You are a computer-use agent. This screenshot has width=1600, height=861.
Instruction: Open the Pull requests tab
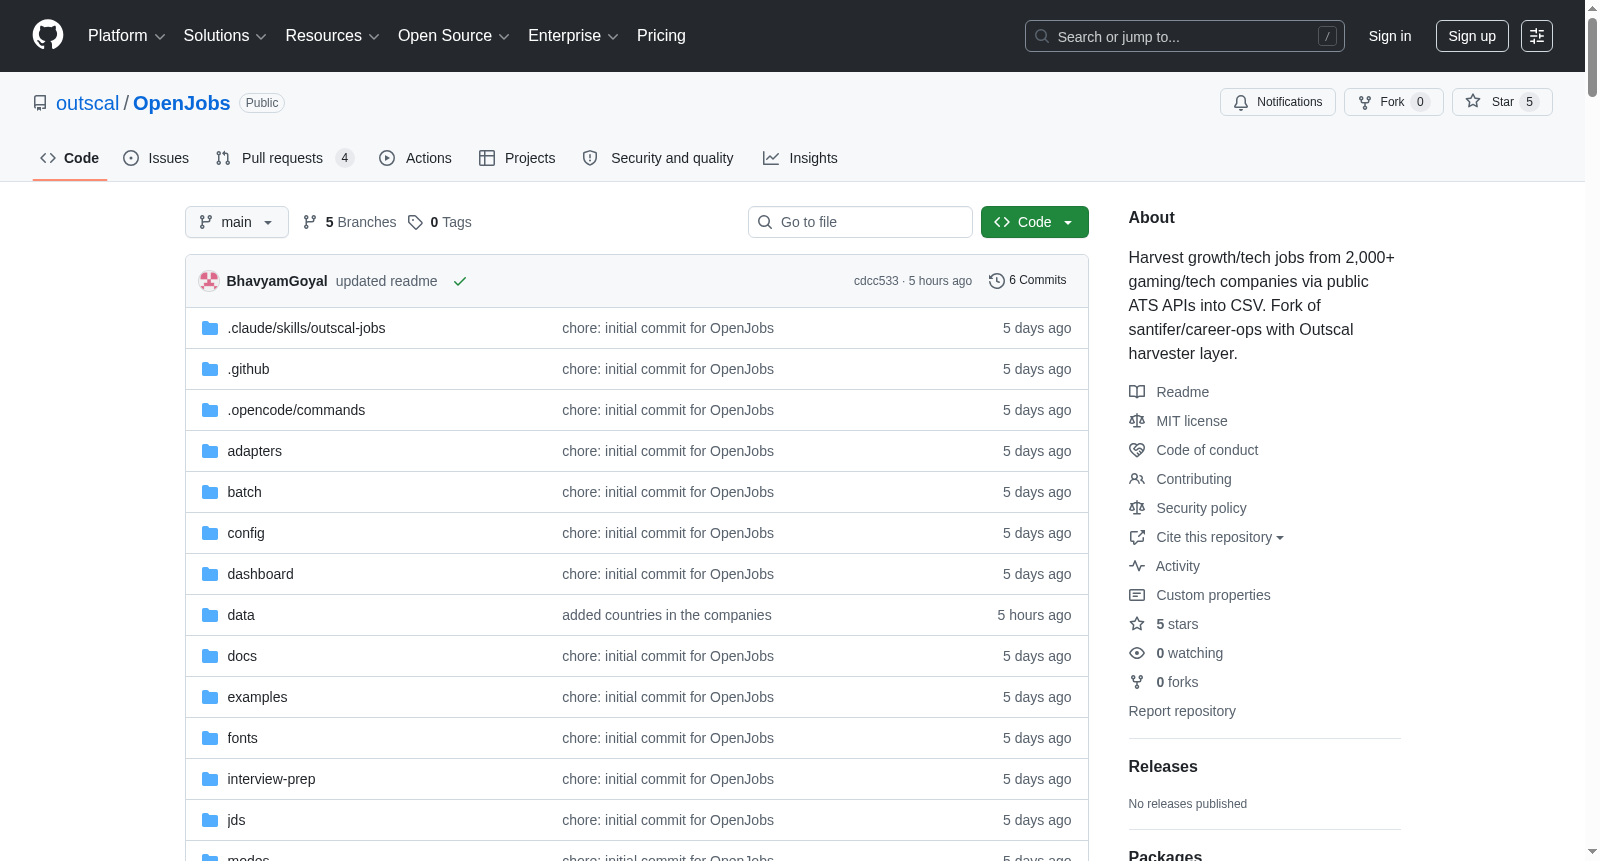[285, 158]
